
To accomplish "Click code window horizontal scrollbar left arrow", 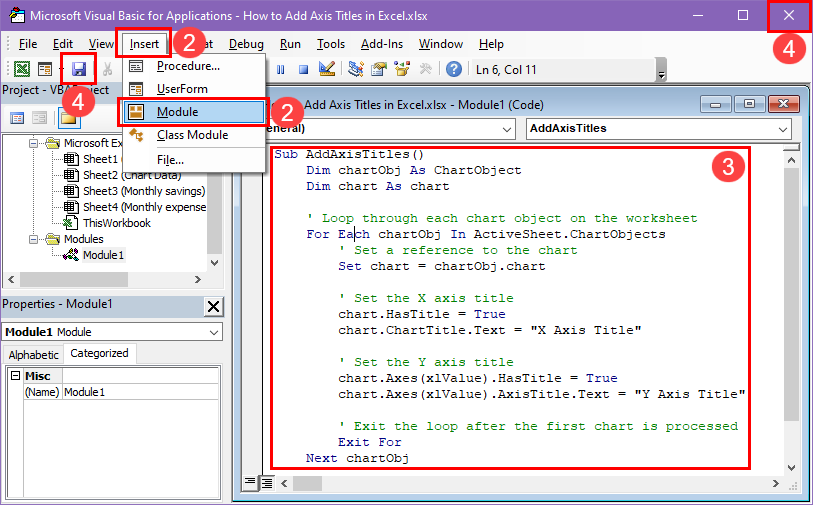I will tap(284, 483).
